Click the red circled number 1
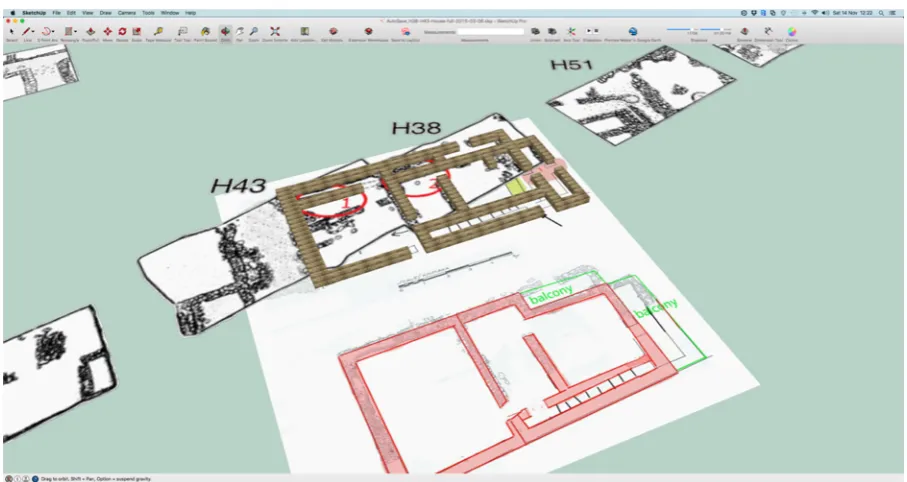 coord(345,203)
